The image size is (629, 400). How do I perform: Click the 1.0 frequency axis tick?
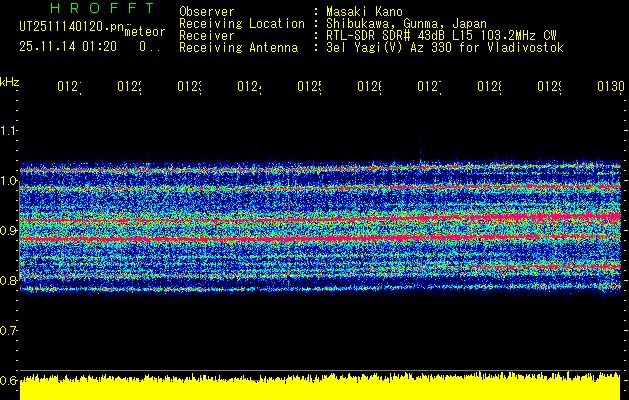tap(9, 181)
